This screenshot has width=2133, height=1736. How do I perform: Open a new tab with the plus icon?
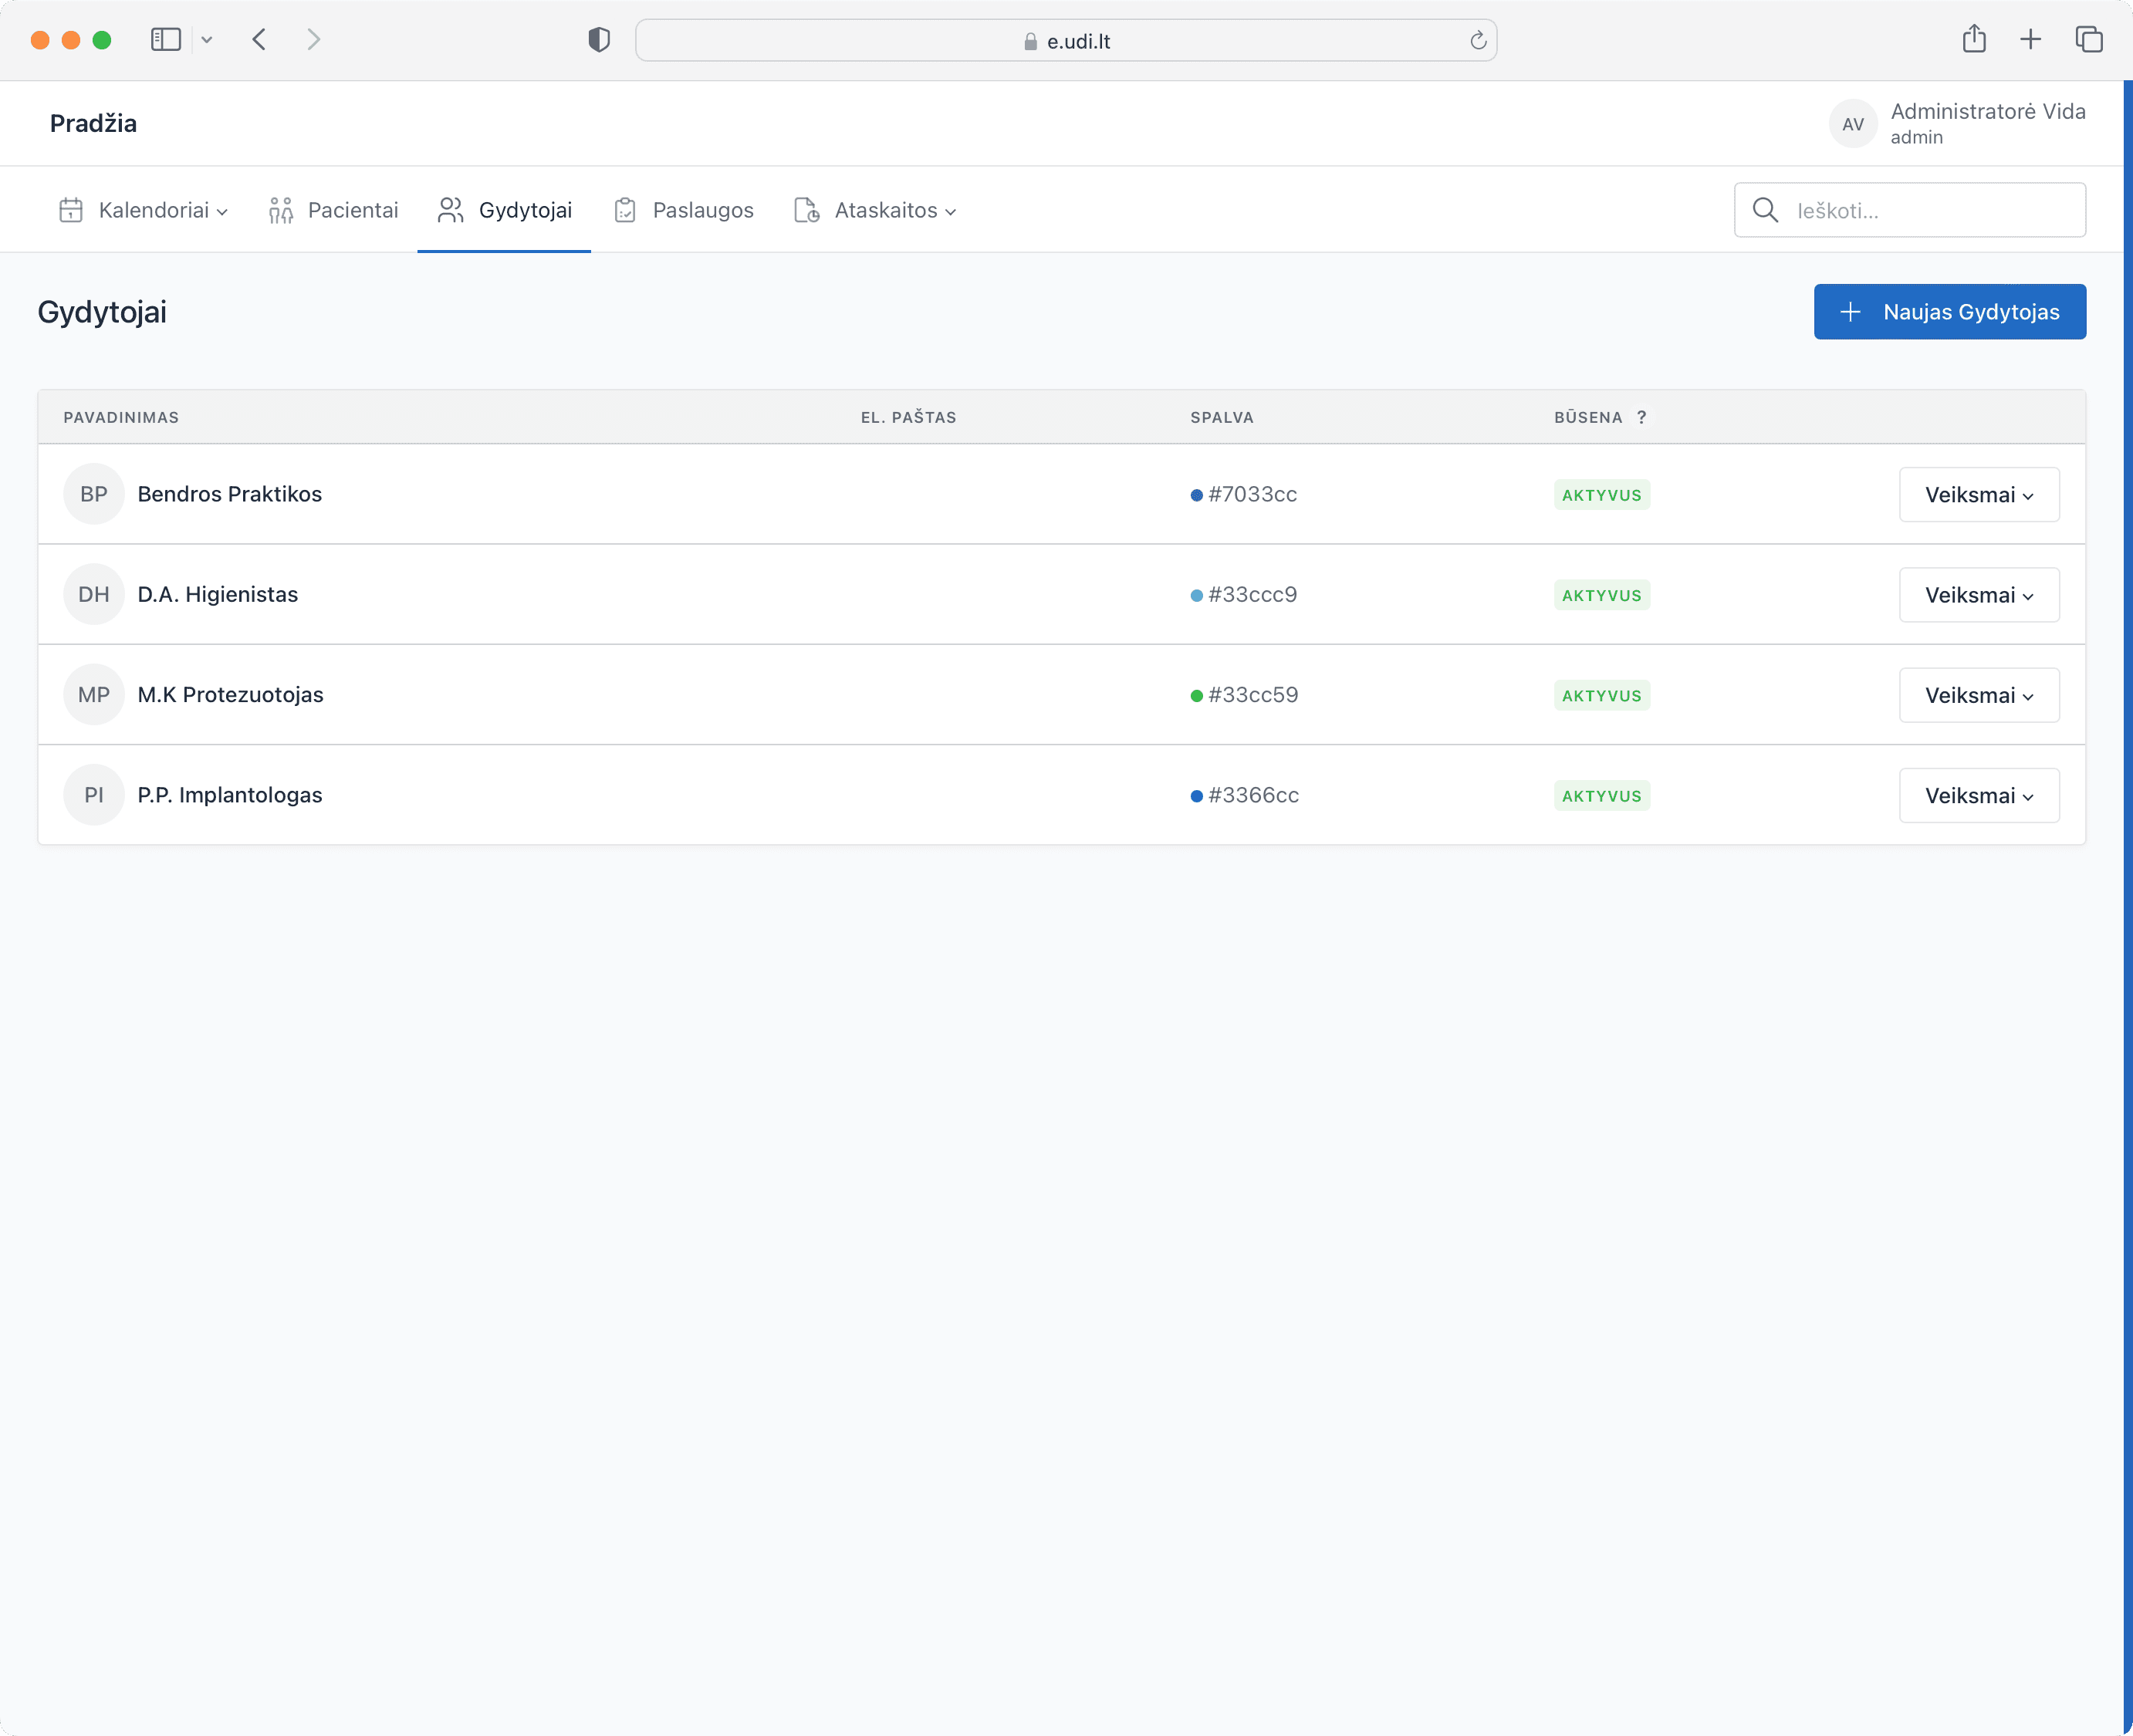point(2030,40)
